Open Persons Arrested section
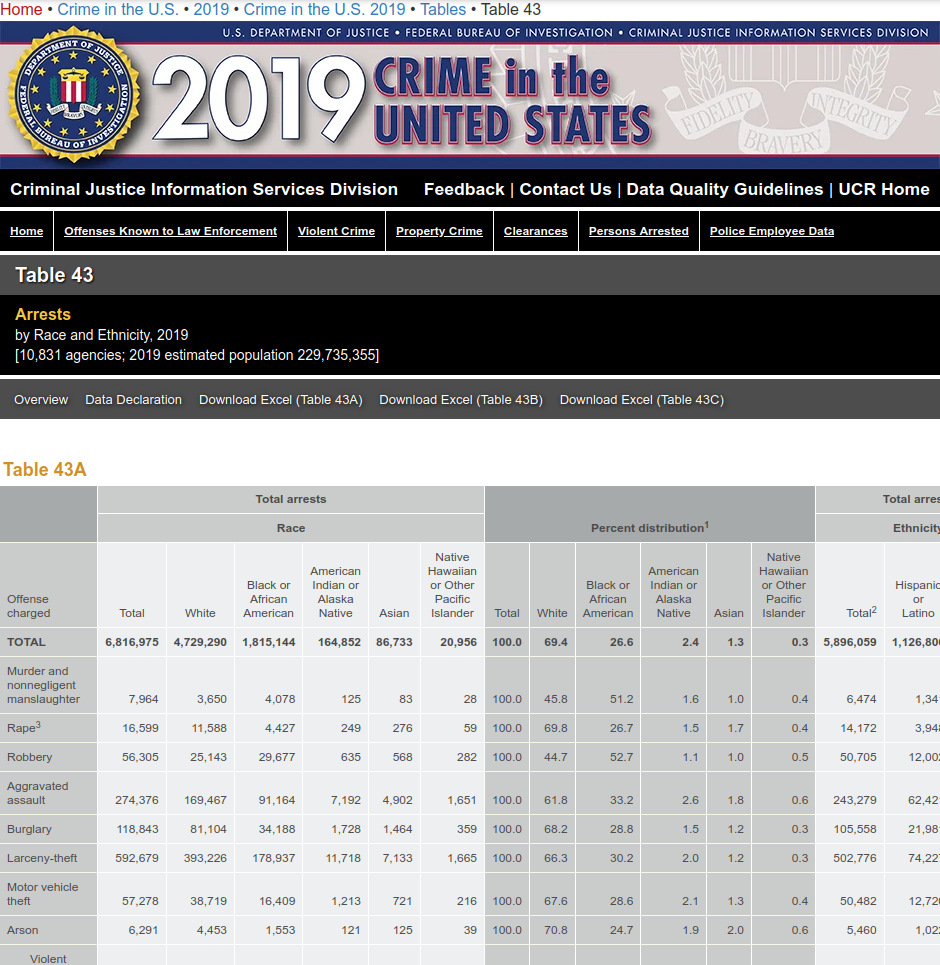Image resolution: width=940 pixels, height=965 pixels. click(x=638, y=231)
